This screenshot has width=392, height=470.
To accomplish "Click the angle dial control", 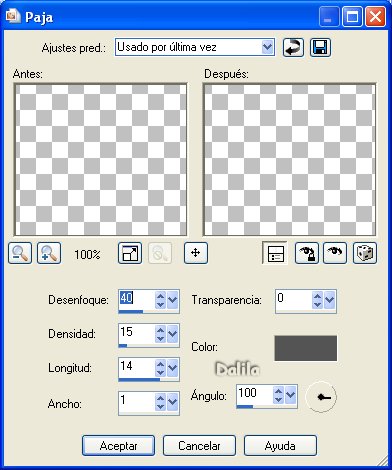I will pos(321,397).
